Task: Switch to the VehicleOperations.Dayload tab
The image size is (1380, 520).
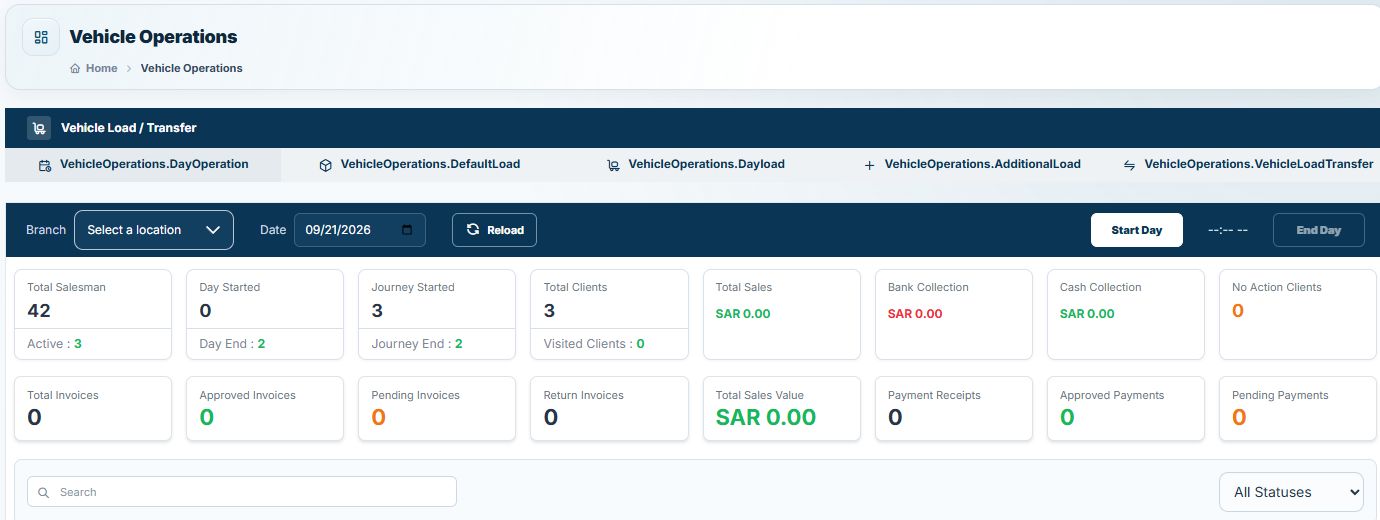Action: click(x=696, y=165)
